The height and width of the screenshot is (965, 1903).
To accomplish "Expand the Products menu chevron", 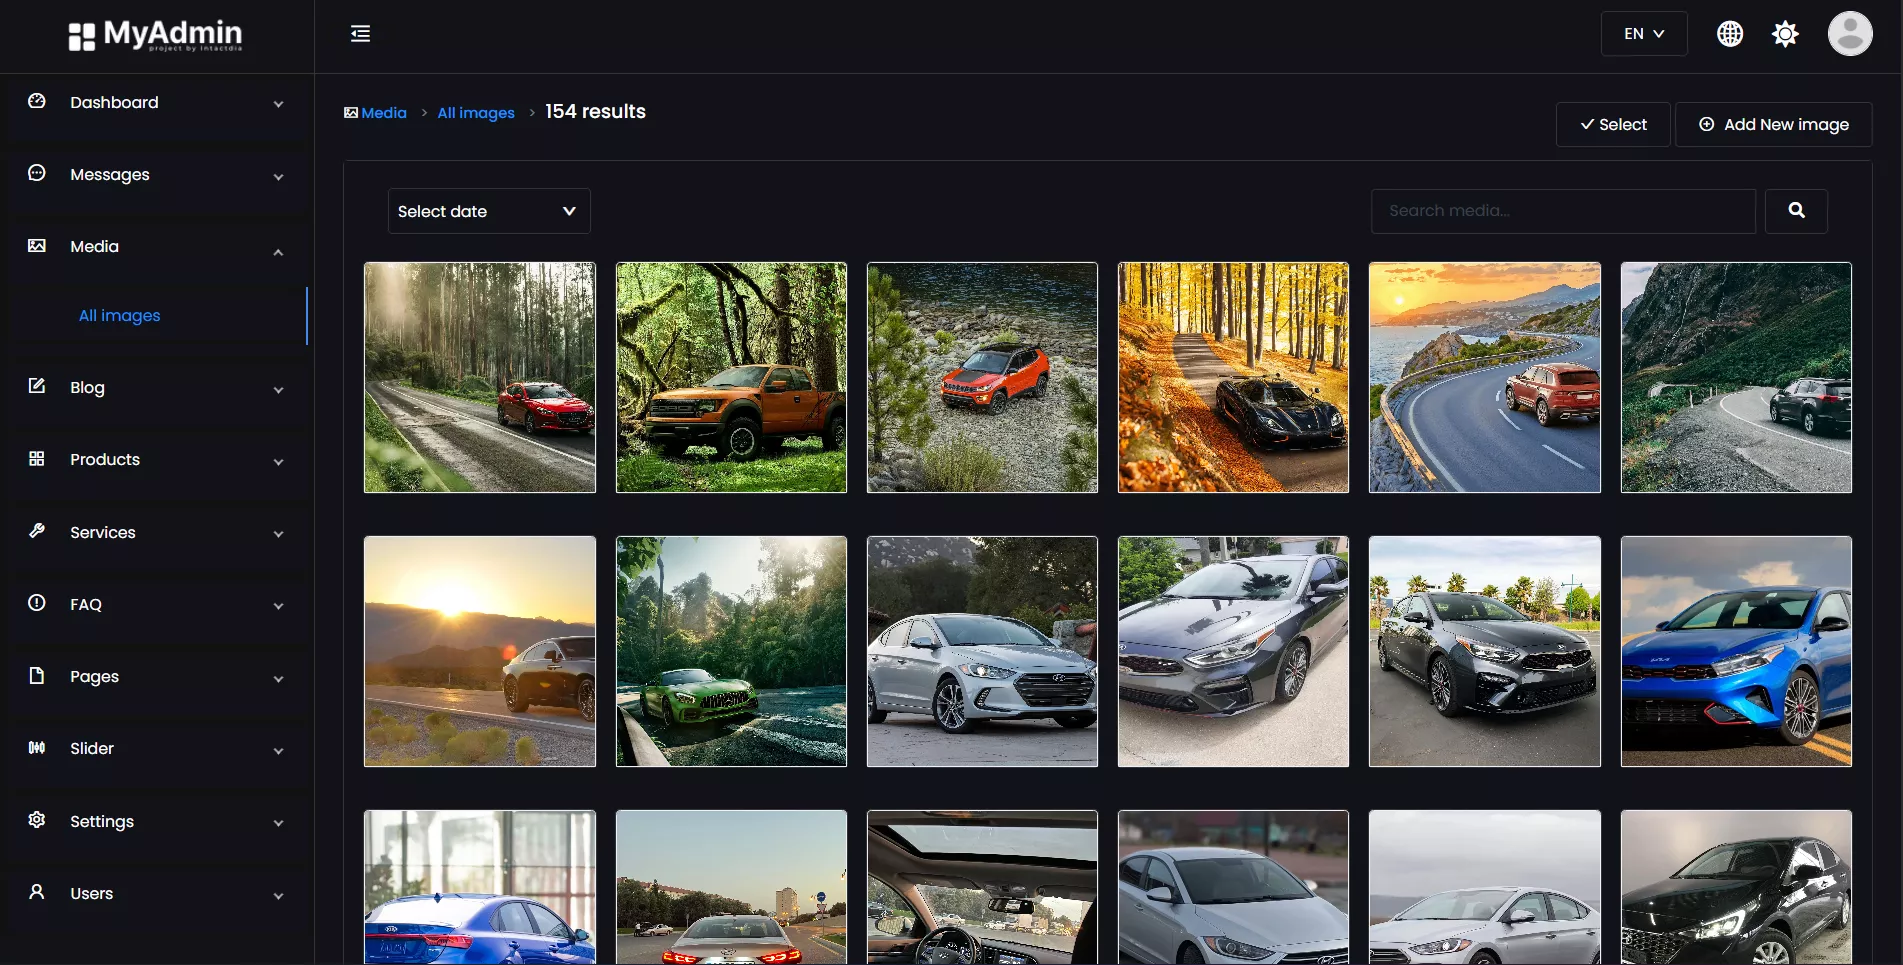I will click(278, 462).
